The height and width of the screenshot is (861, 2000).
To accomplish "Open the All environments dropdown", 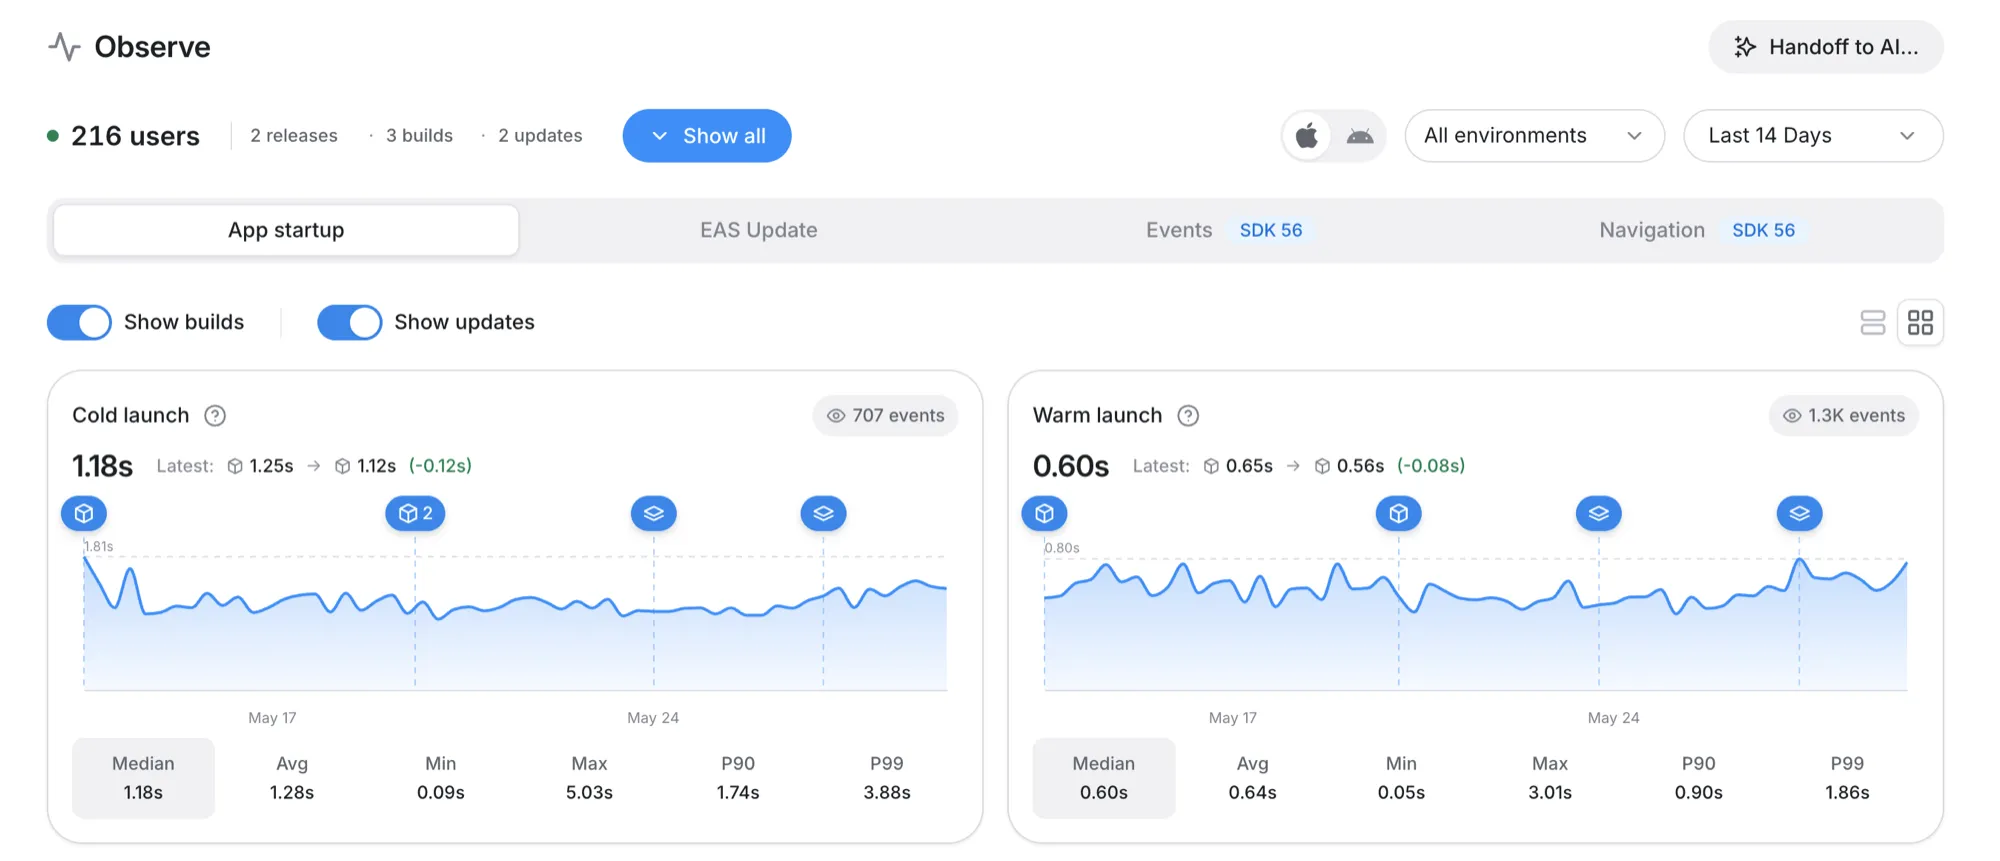I will click(1534, 136).
